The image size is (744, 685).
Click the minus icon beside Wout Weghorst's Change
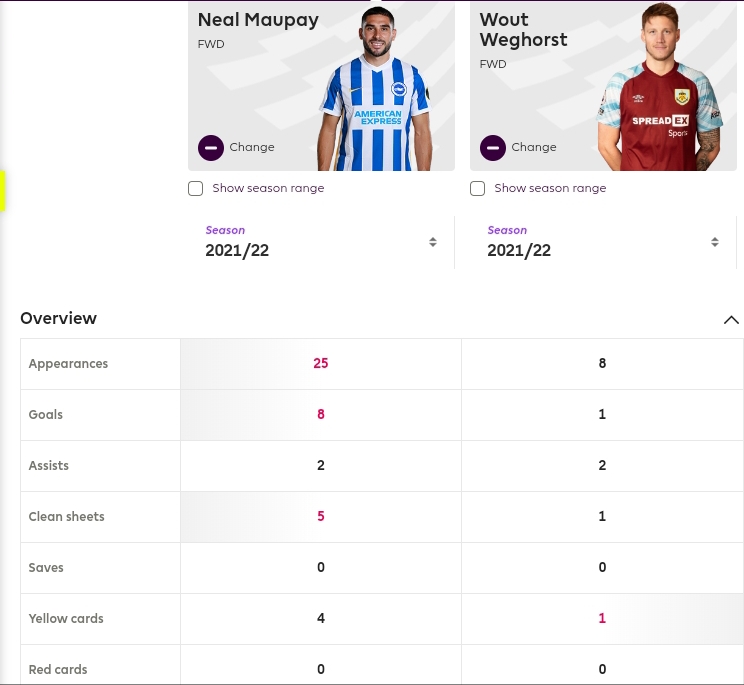coord(493,148)
